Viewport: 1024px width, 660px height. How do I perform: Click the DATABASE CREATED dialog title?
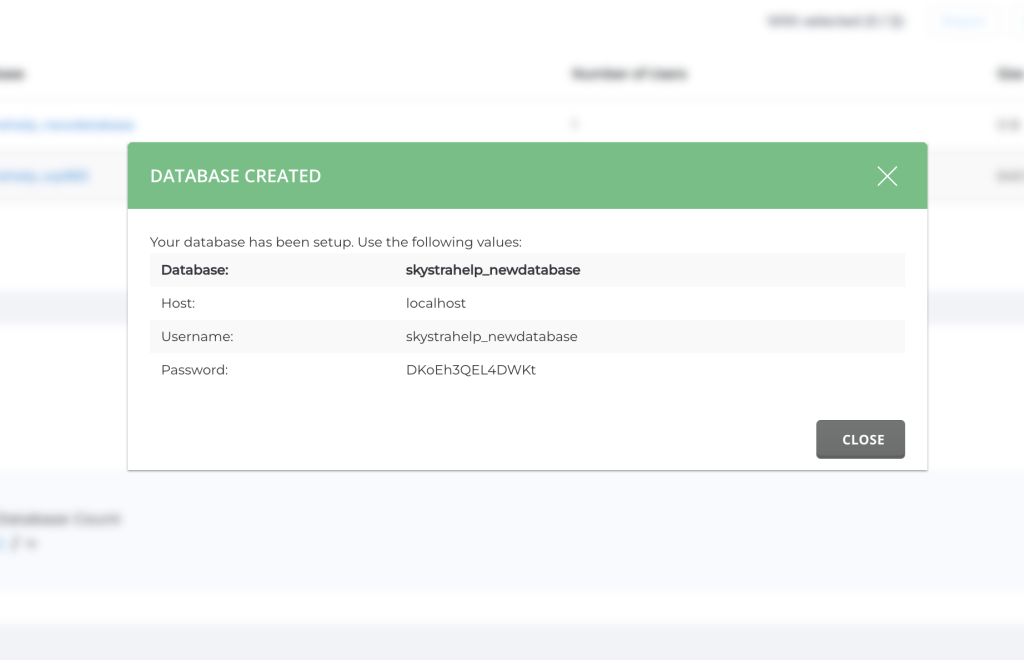(235, 176)
